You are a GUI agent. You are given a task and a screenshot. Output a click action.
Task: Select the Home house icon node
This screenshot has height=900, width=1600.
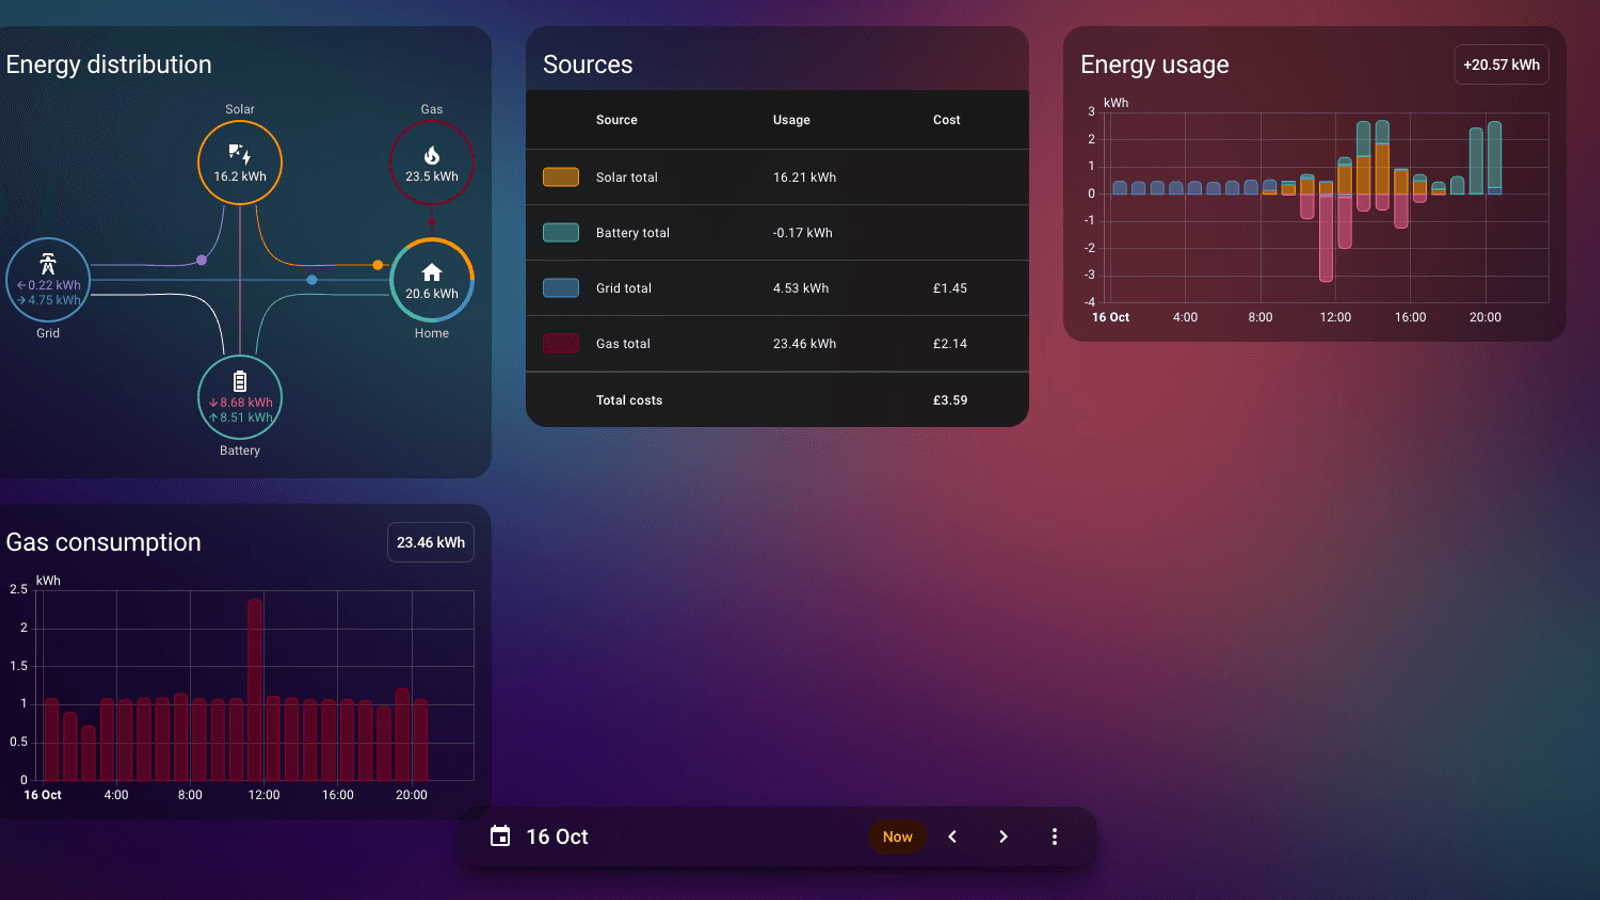click(432, 280)
